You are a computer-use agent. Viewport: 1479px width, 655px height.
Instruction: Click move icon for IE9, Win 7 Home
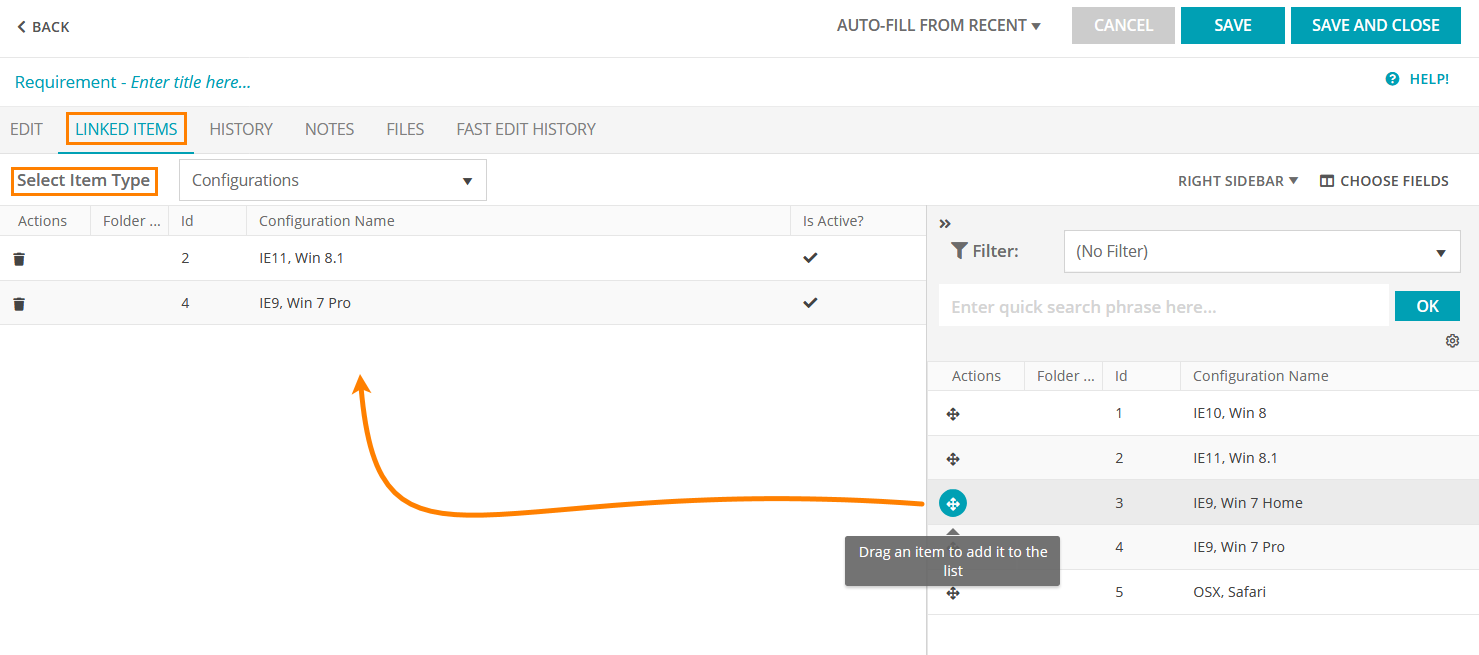[x=953, y=504]
